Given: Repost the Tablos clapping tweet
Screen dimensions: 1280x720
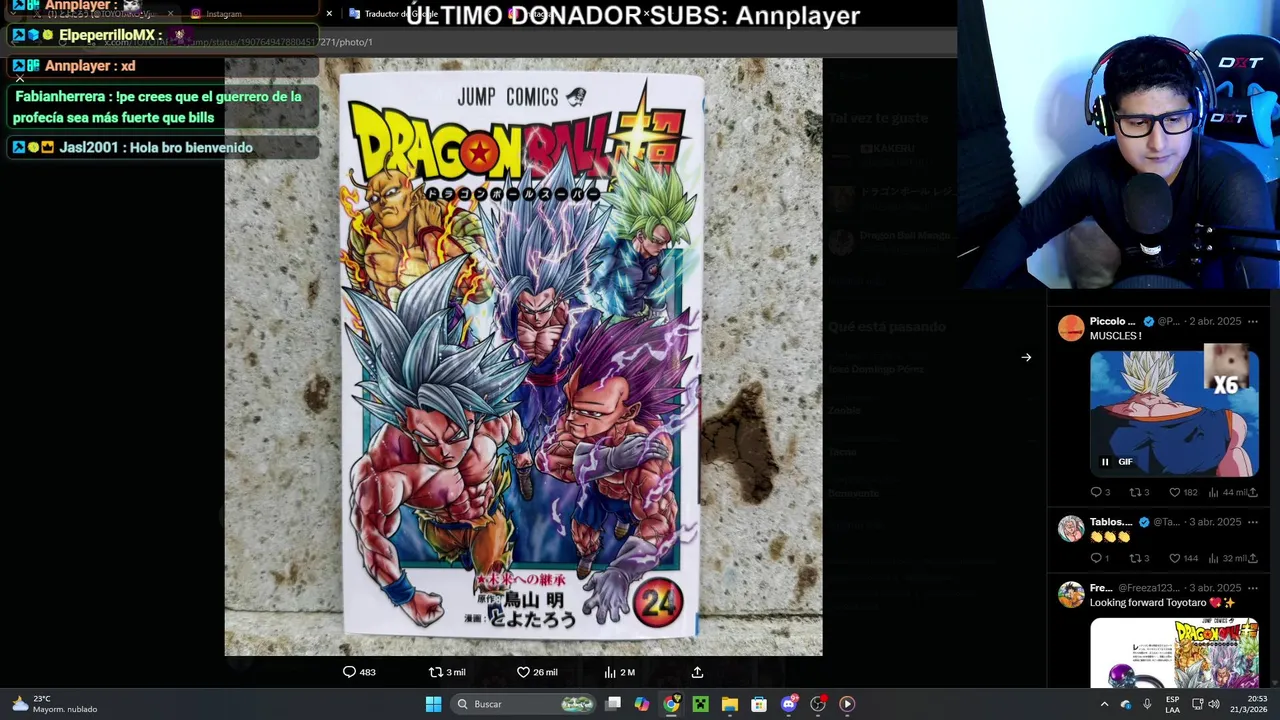Looking at the screenshot, I should coord(1139,558).
